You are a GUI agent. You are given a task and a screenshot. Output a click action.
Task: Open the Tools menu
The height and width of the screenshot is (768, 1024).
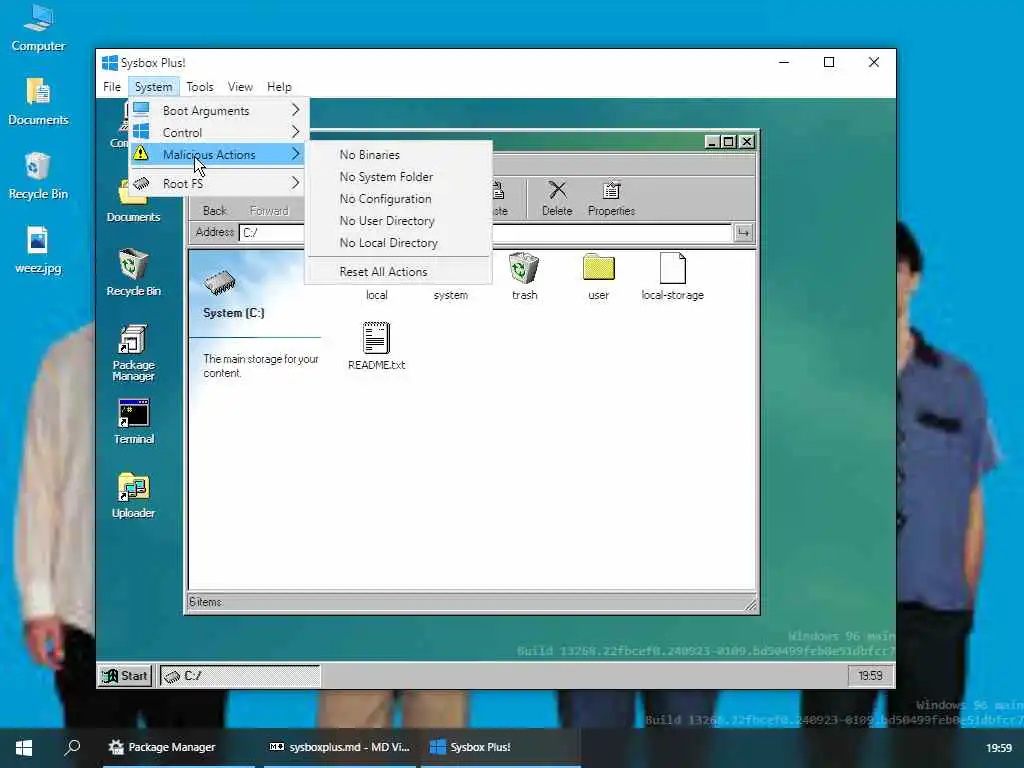click(200, 87)
